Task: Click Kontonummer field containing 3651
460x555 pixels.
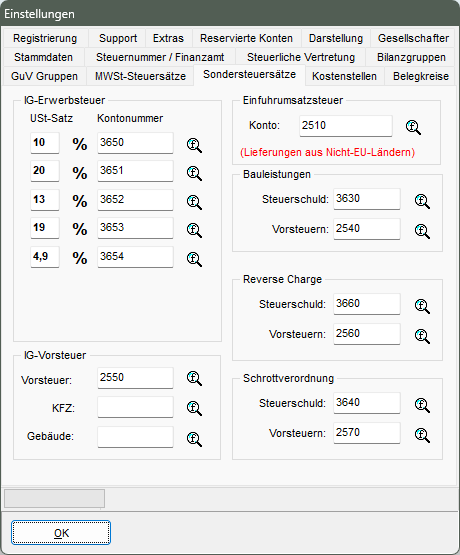Action: [x=136, y=171]
